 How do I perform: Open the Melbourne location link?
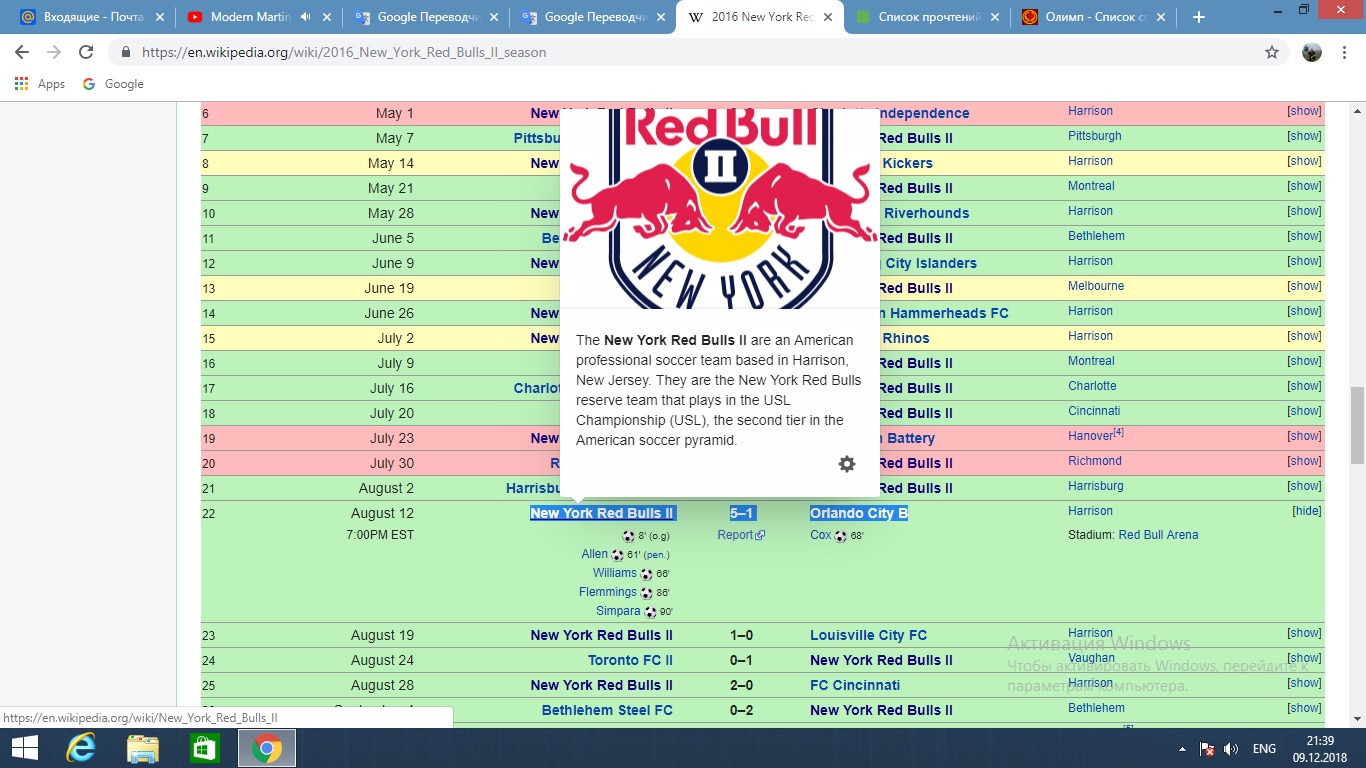1096,286
